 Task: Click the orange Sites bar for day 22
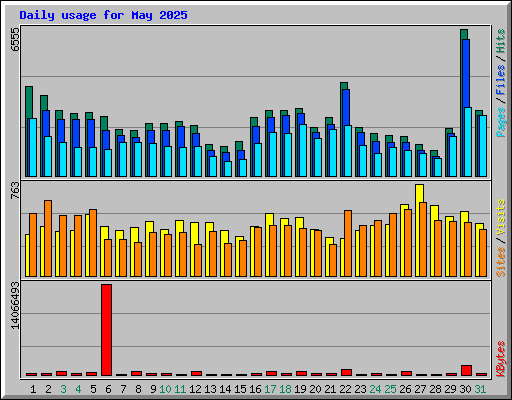click(348, 243)
